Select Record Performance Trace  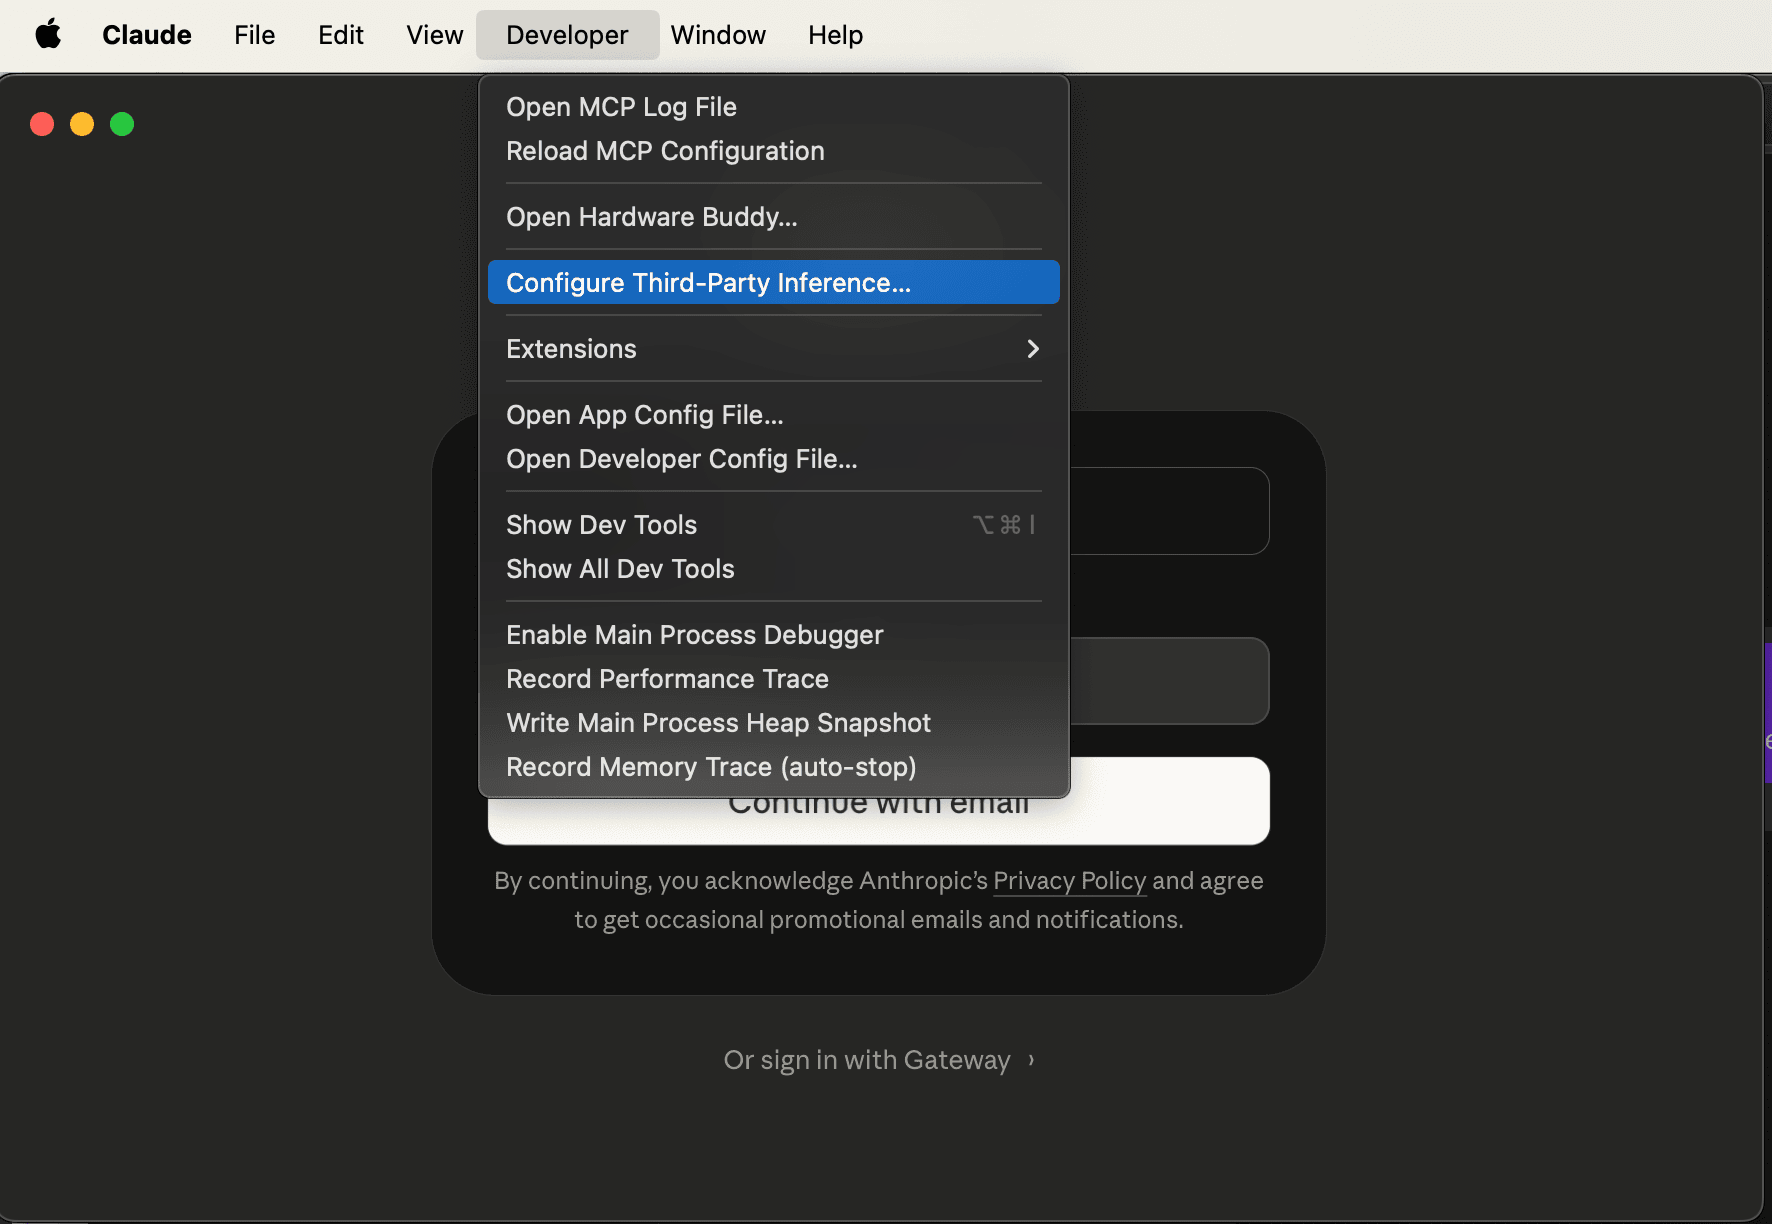click(x=774, y=679)
